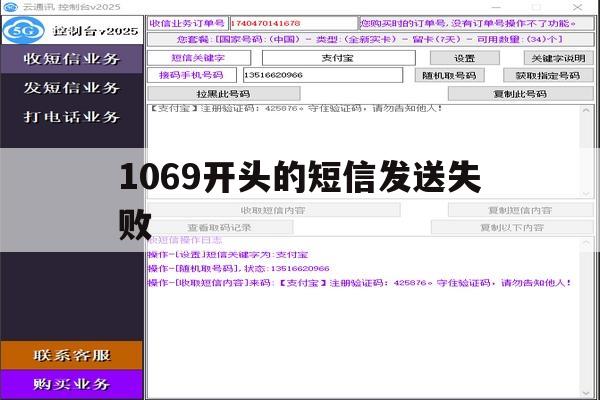Click the 短信关键字 label
Screen dimensions: 600x400
coord(199,58)
